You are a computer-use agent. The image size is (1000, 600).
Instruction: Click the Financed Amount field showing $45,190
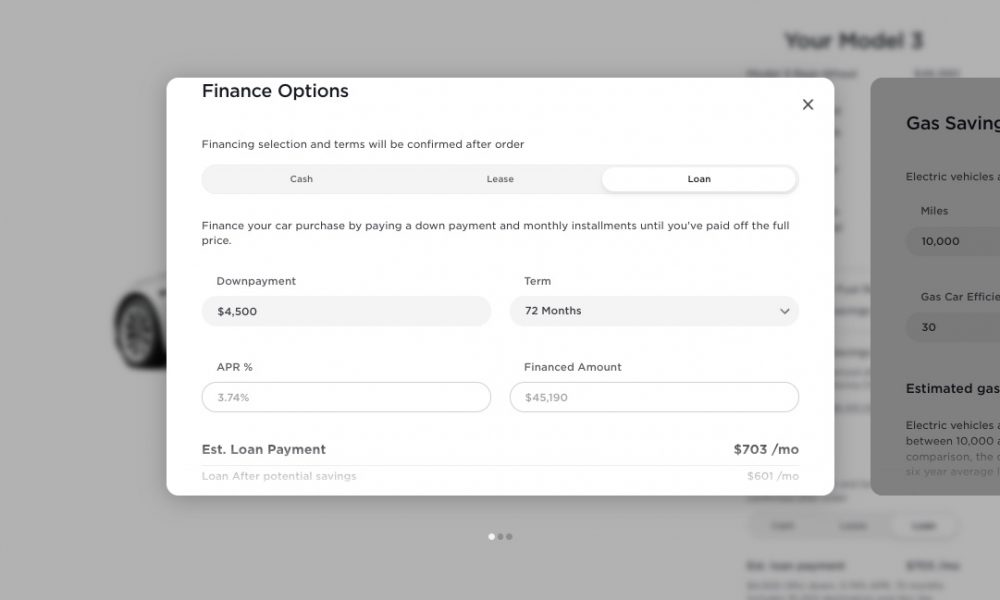(654, 397)
